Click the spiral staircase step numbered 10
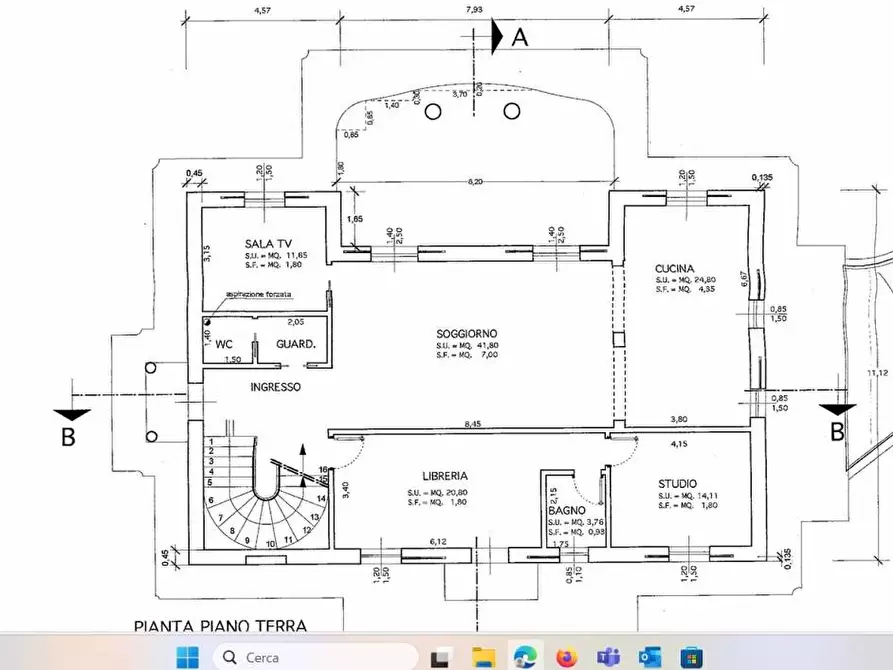 pos(272,545)
